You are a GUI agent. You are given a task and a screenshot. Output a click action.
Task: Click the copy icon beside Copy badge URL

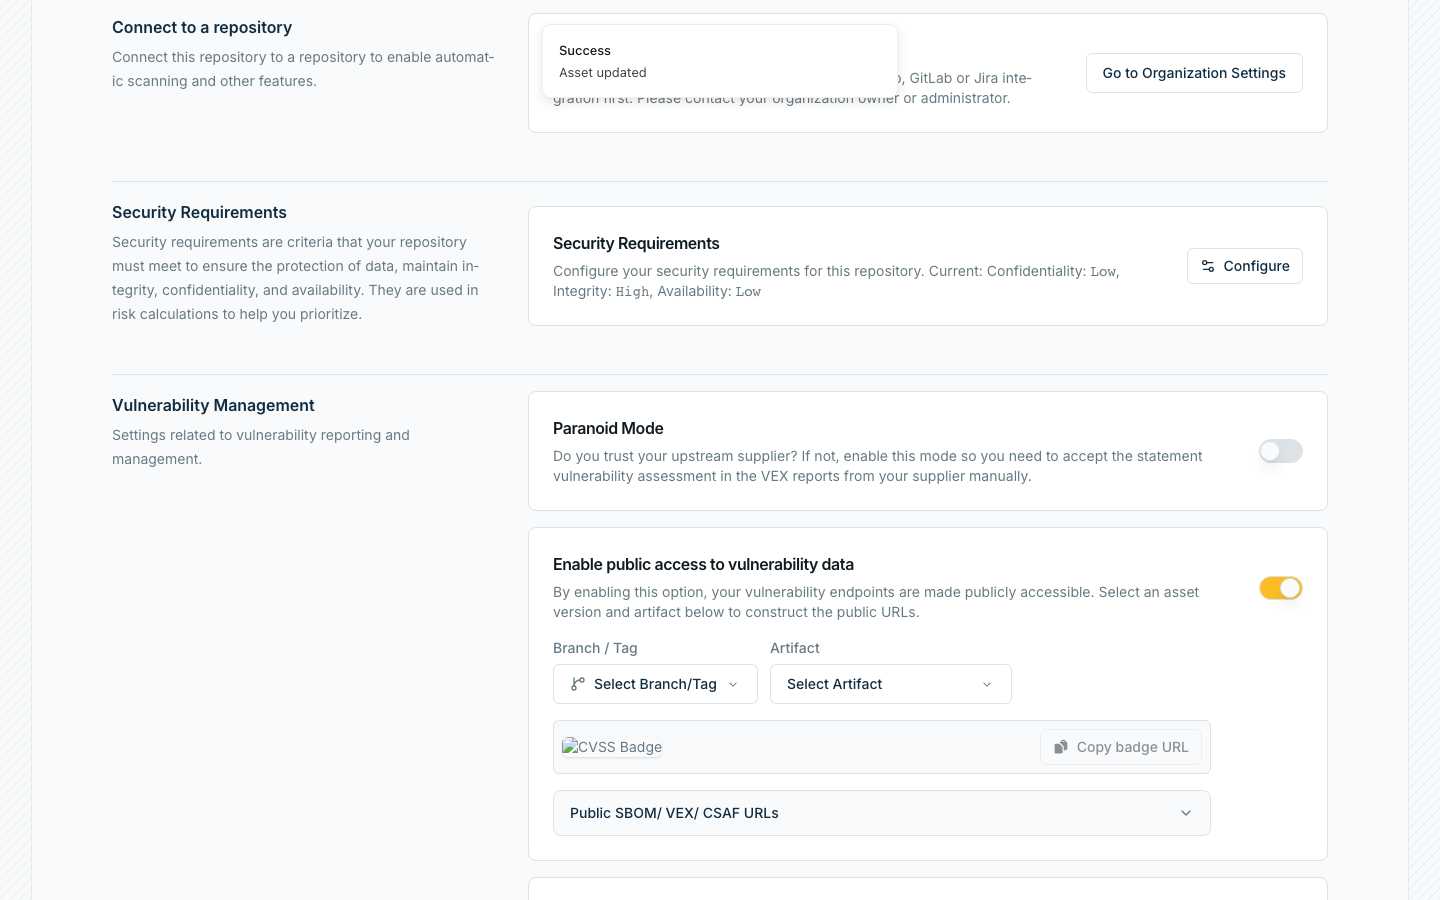coord(1061,747)
